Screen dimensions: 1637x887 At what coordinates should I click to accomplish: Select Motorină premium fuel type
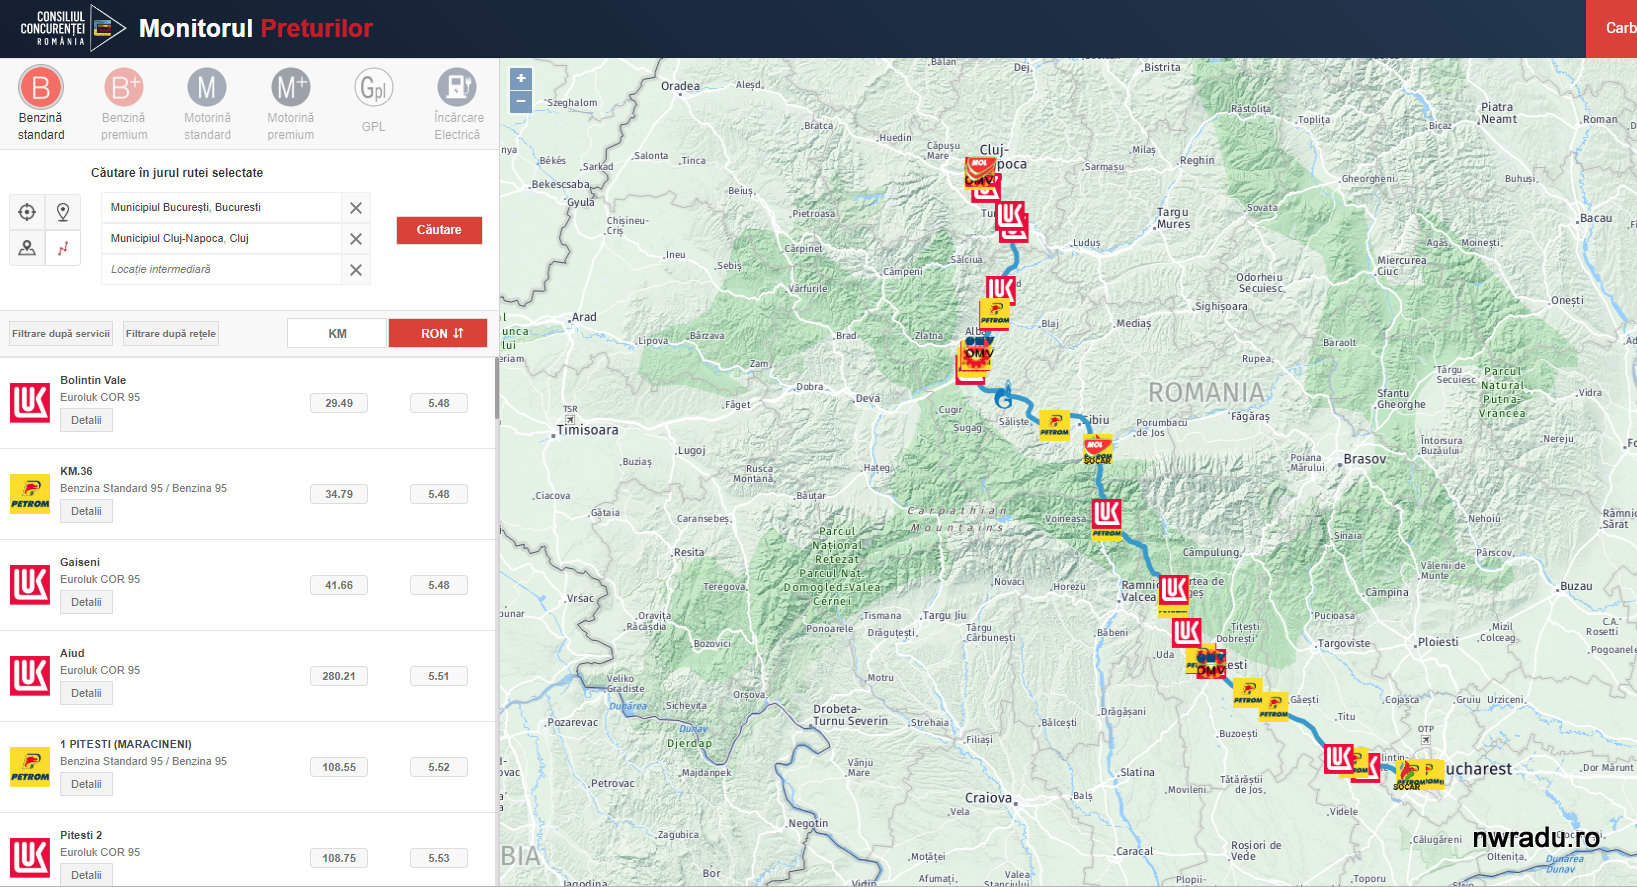(290, 103)
